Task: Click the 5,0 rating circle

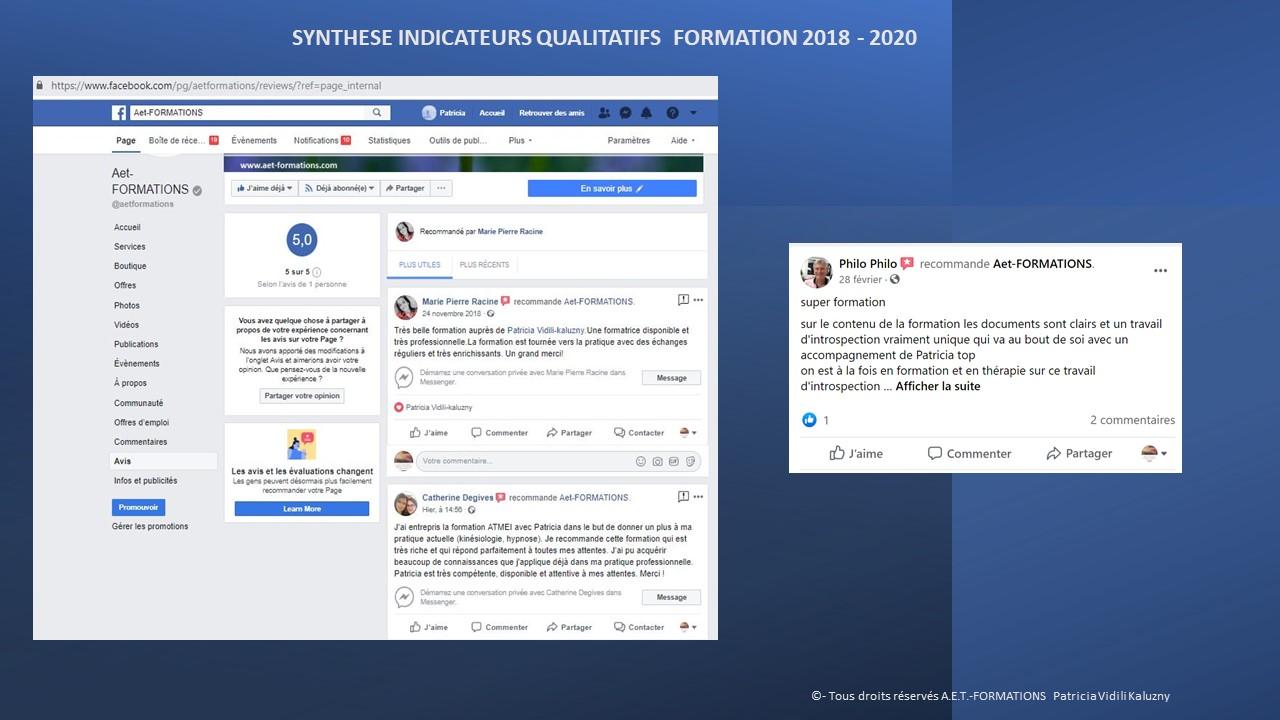Action: [x=302, y=240]
